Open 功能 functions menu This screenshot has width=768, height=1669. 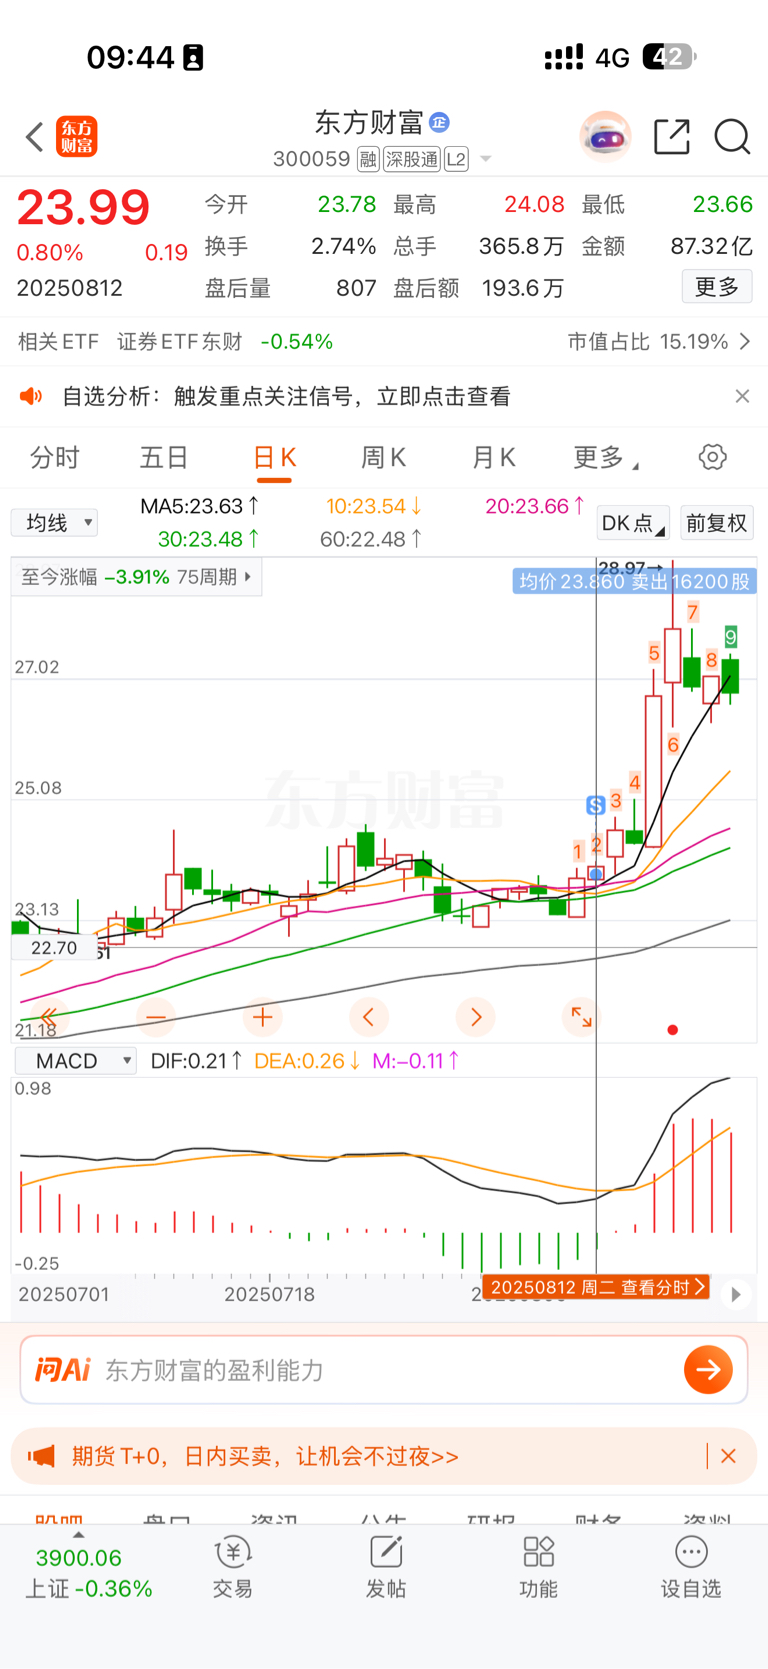click(x=538, y=1568)
